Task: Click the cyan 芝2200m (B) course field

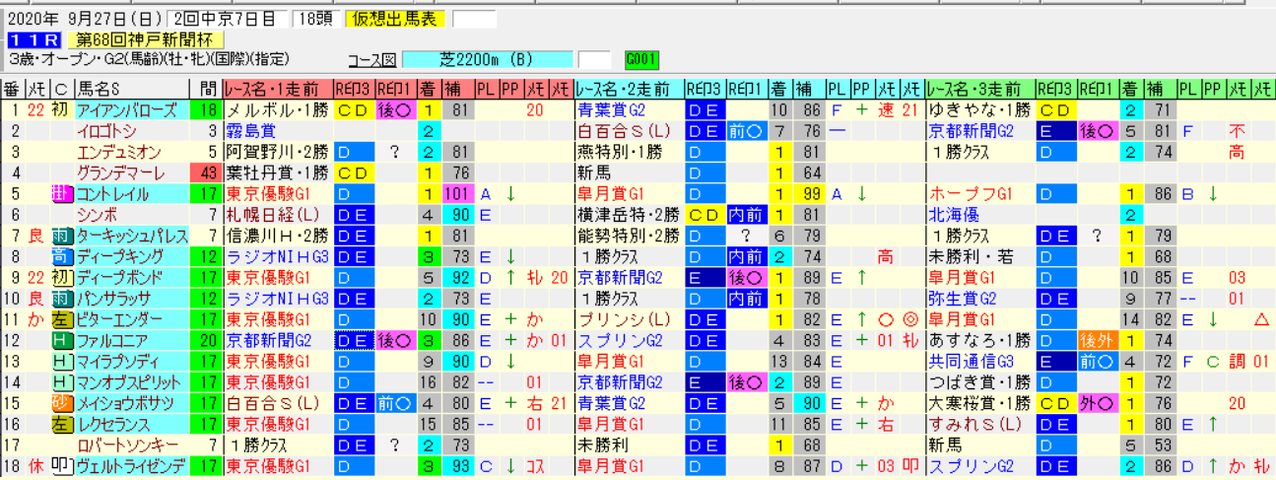Action: [491, 59]
